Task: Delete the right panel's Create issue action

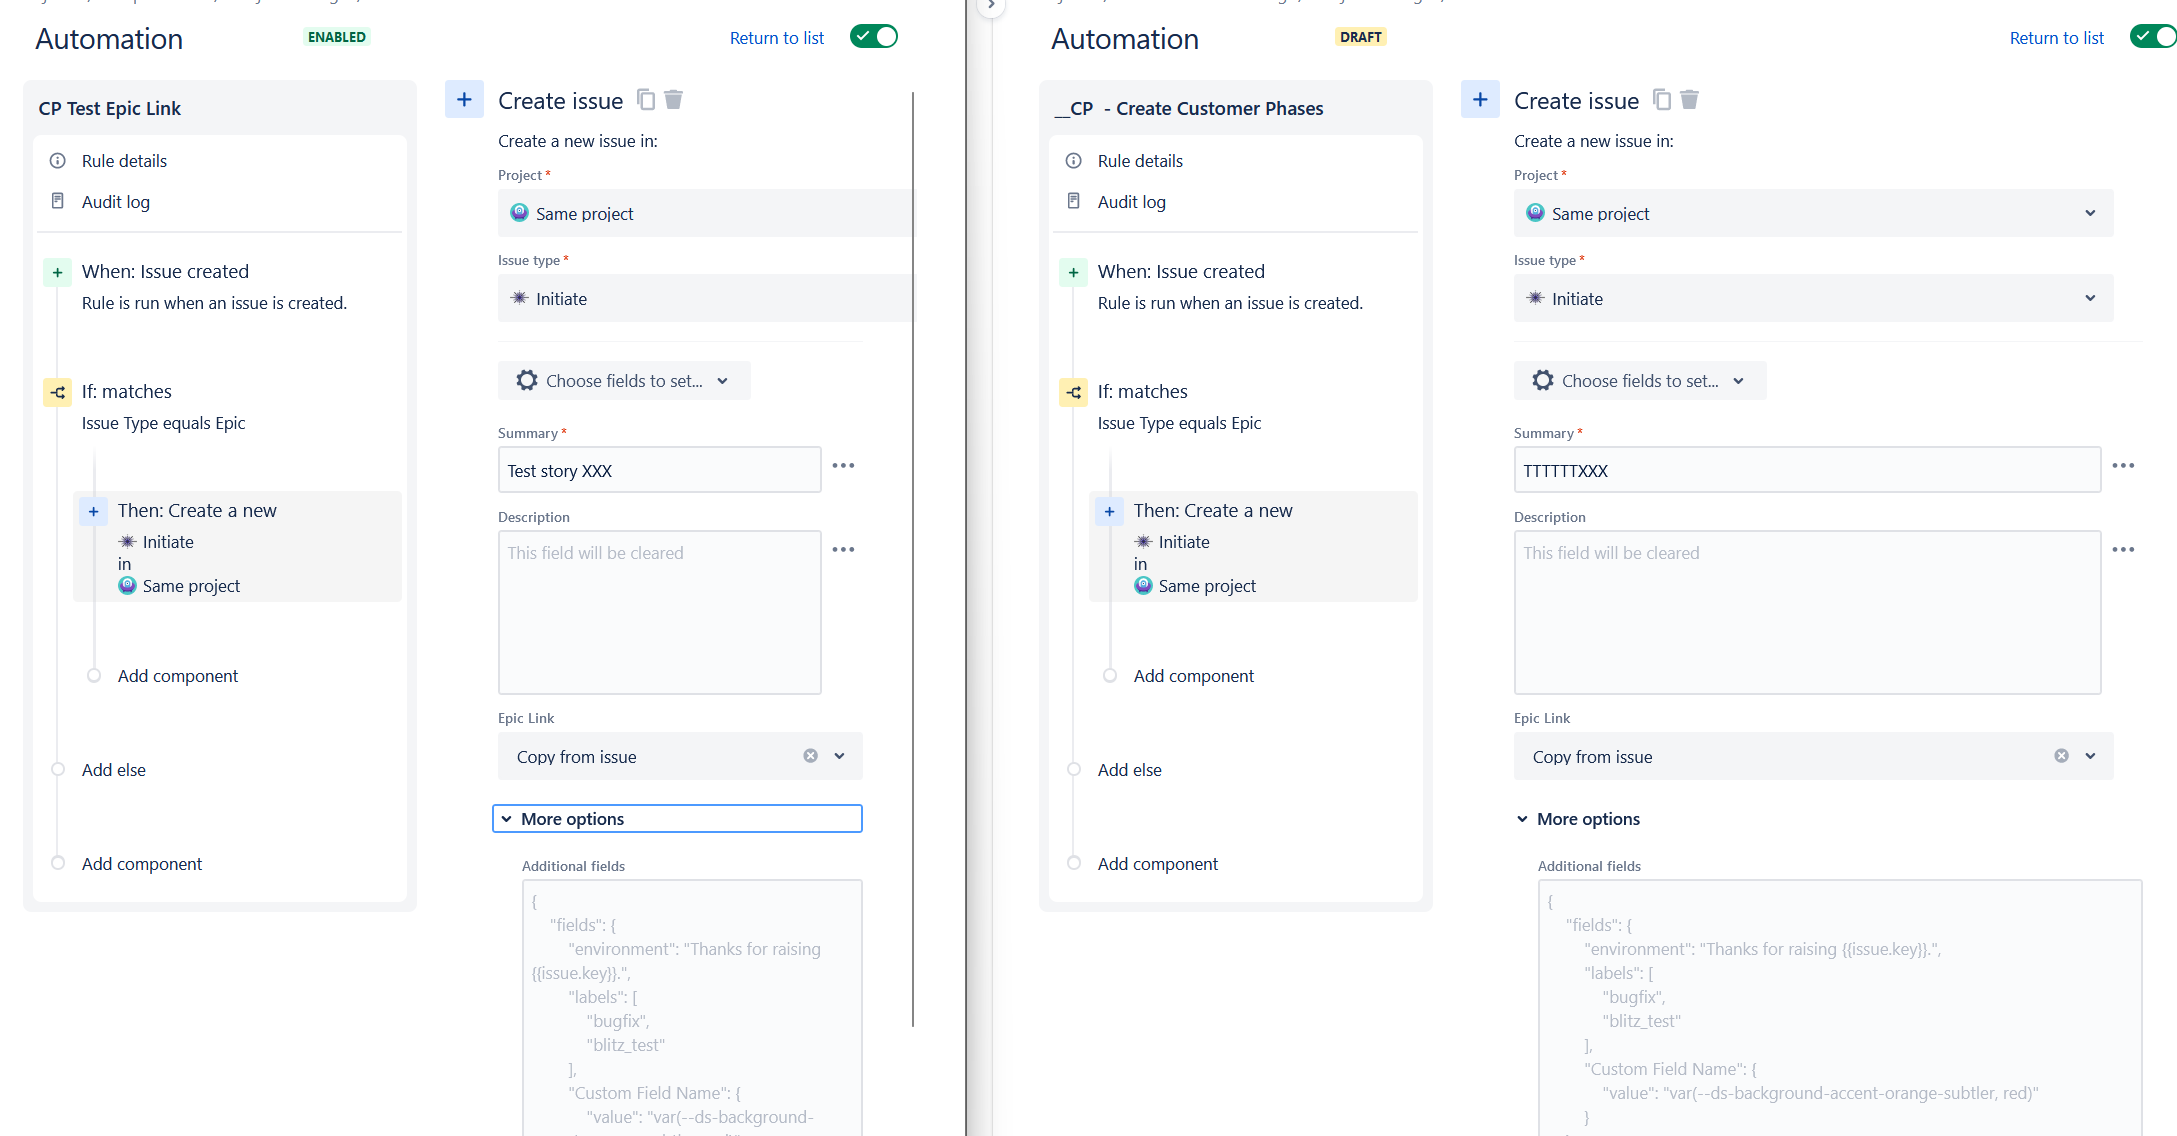Action: tap(1690, 99)
